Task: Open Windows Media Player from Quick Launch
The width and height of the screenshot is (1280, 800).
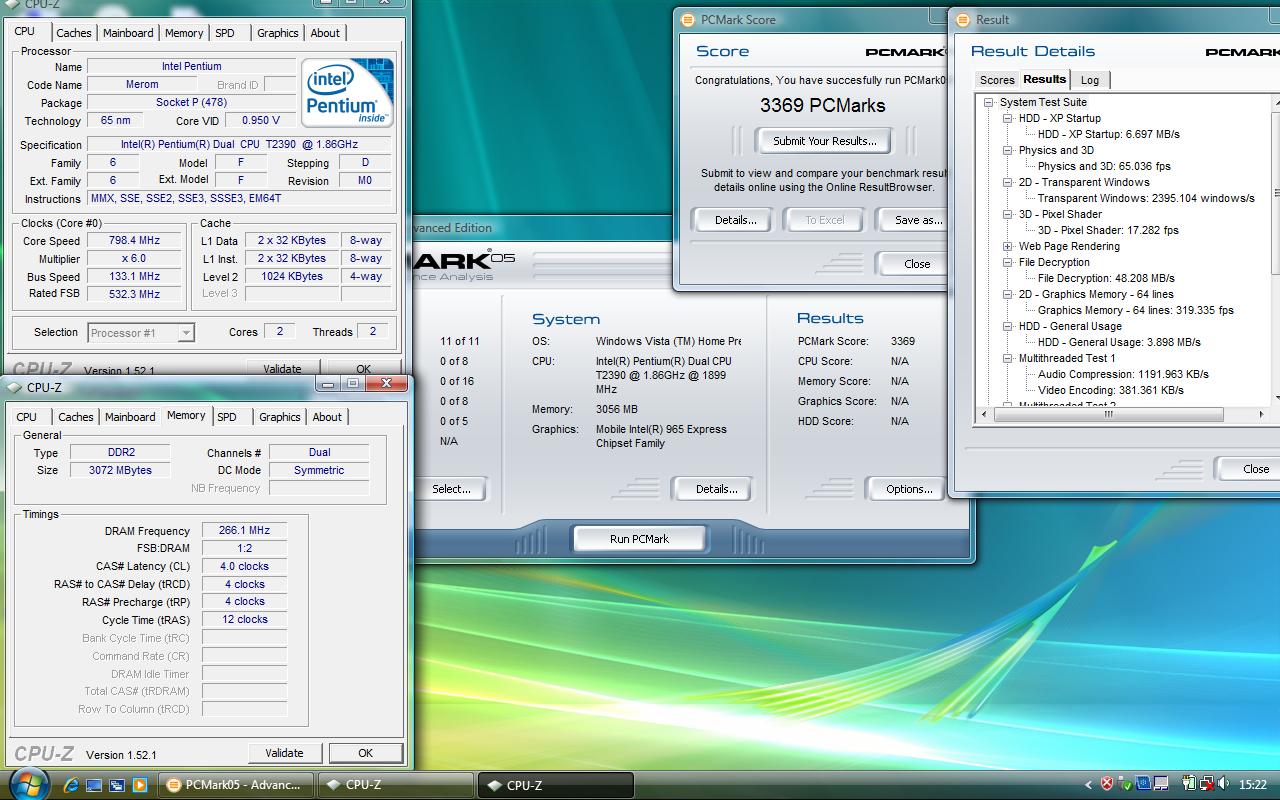Action: (x=140, y=785)
